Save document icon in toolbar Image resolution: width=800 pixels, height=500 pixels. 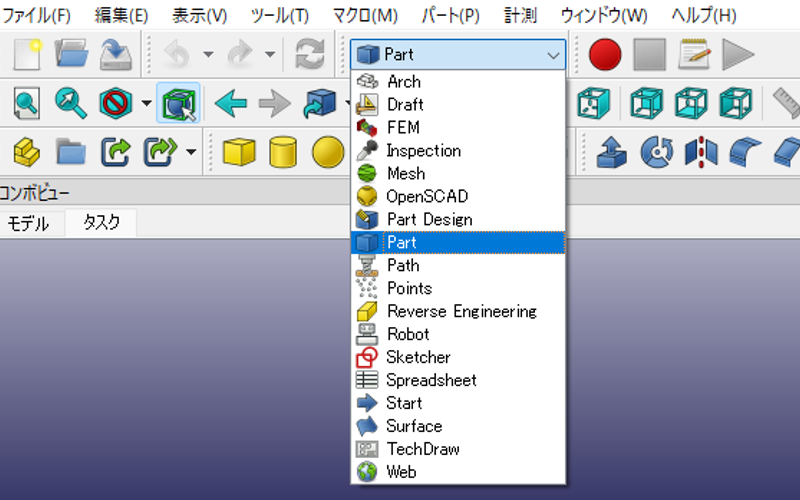click(x=116, y=54)
